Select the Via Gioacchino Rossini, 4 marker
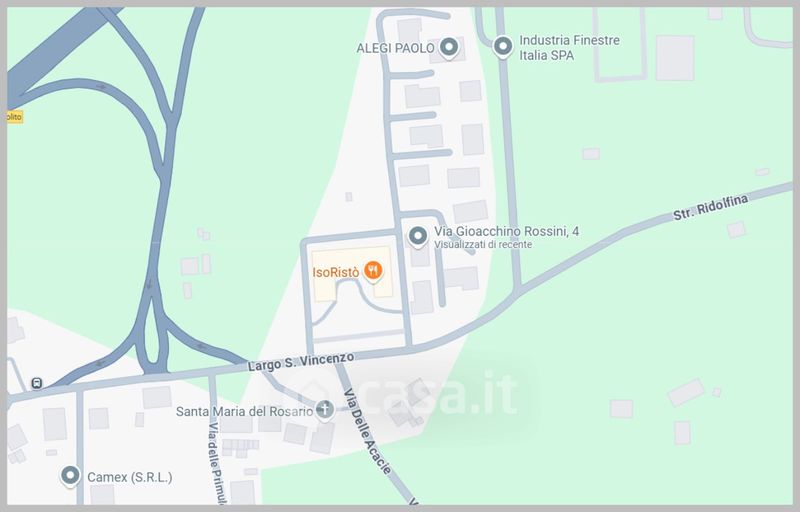Viewport: 800px width, 512px height. point(418,237)
